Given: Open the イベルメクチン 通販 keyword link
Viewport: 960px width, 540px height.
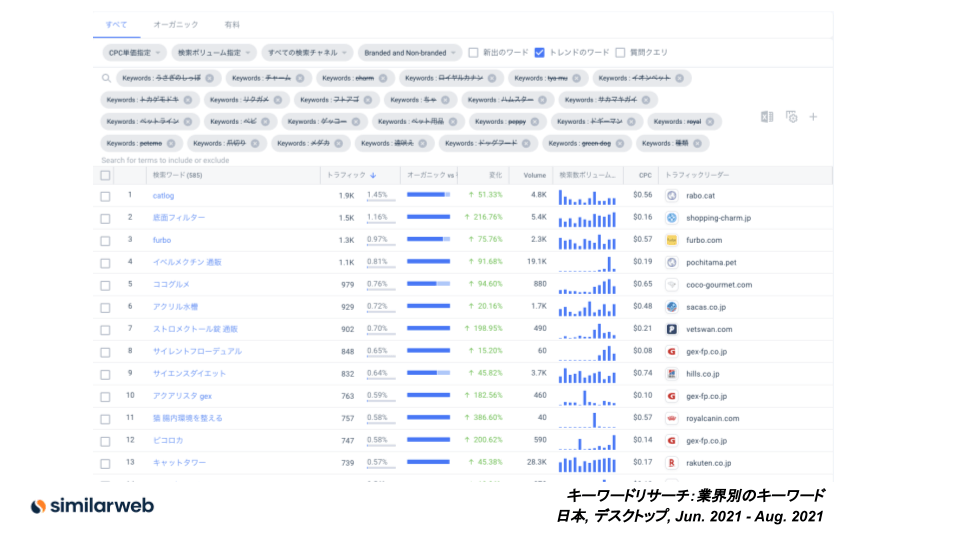Looking at the screenshot, I should click(x=187, y=262).
